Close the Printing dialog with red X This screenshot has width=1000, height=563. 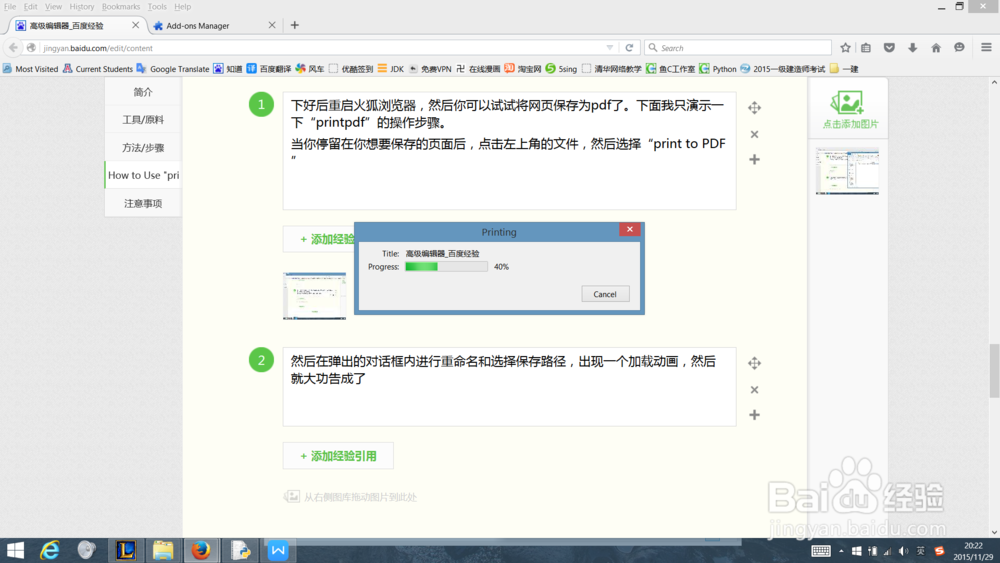629,230
